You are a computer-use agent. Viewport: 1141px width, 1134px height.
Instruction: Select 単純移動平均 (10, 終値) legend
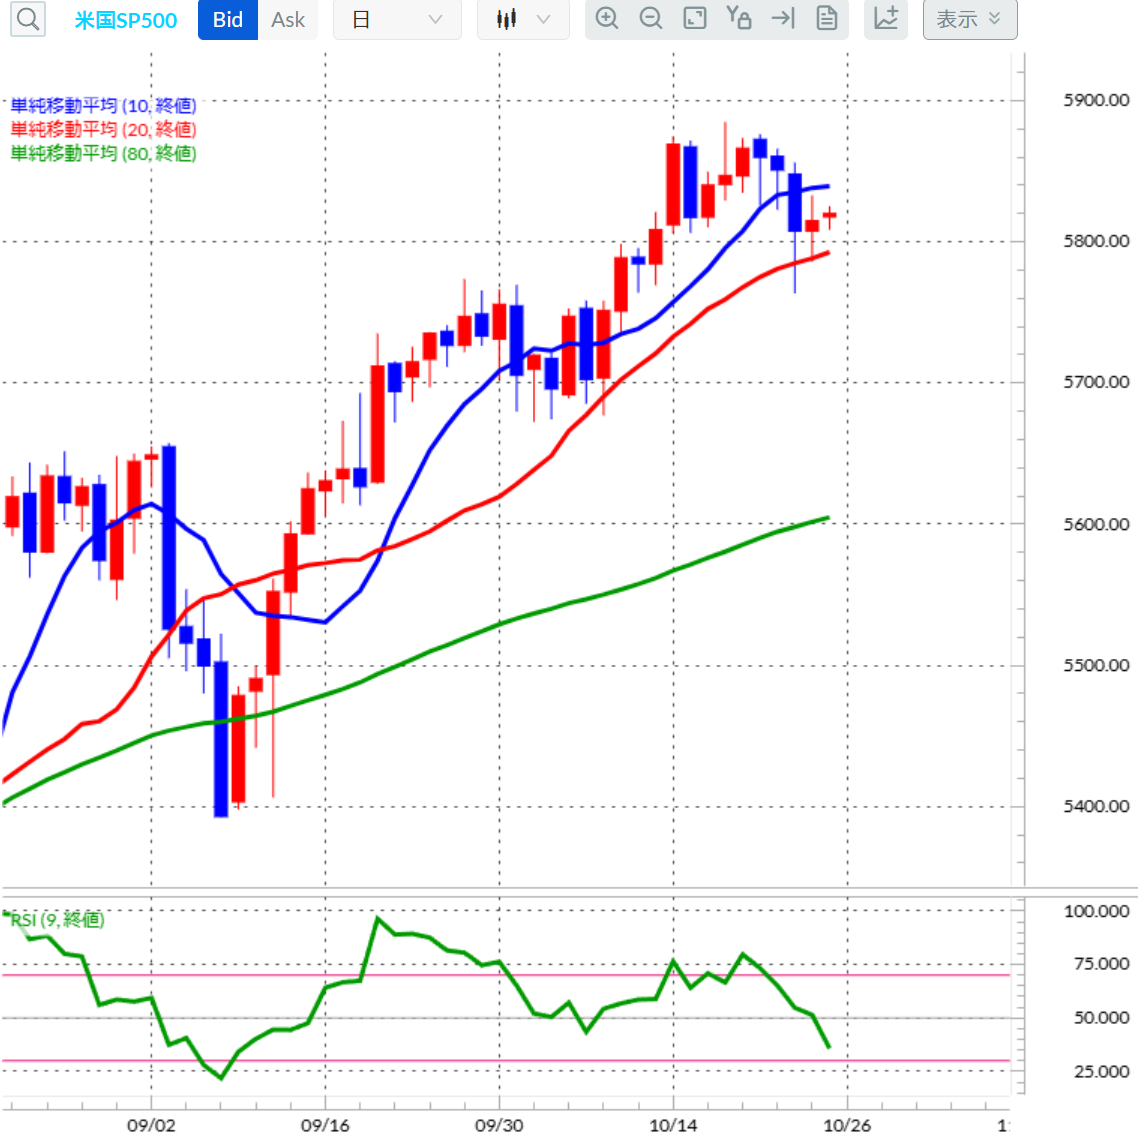pos(103,106)
